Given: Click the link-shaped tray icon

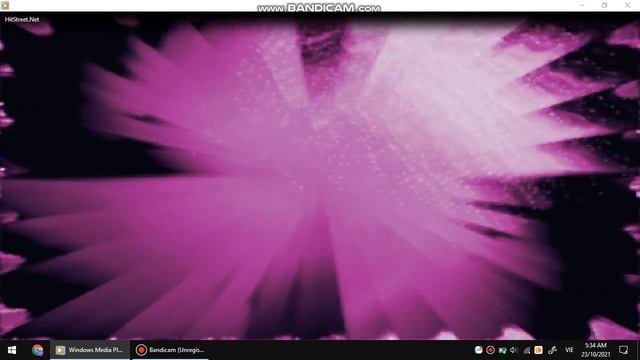Looking at the screenshot, I should 552,350.
